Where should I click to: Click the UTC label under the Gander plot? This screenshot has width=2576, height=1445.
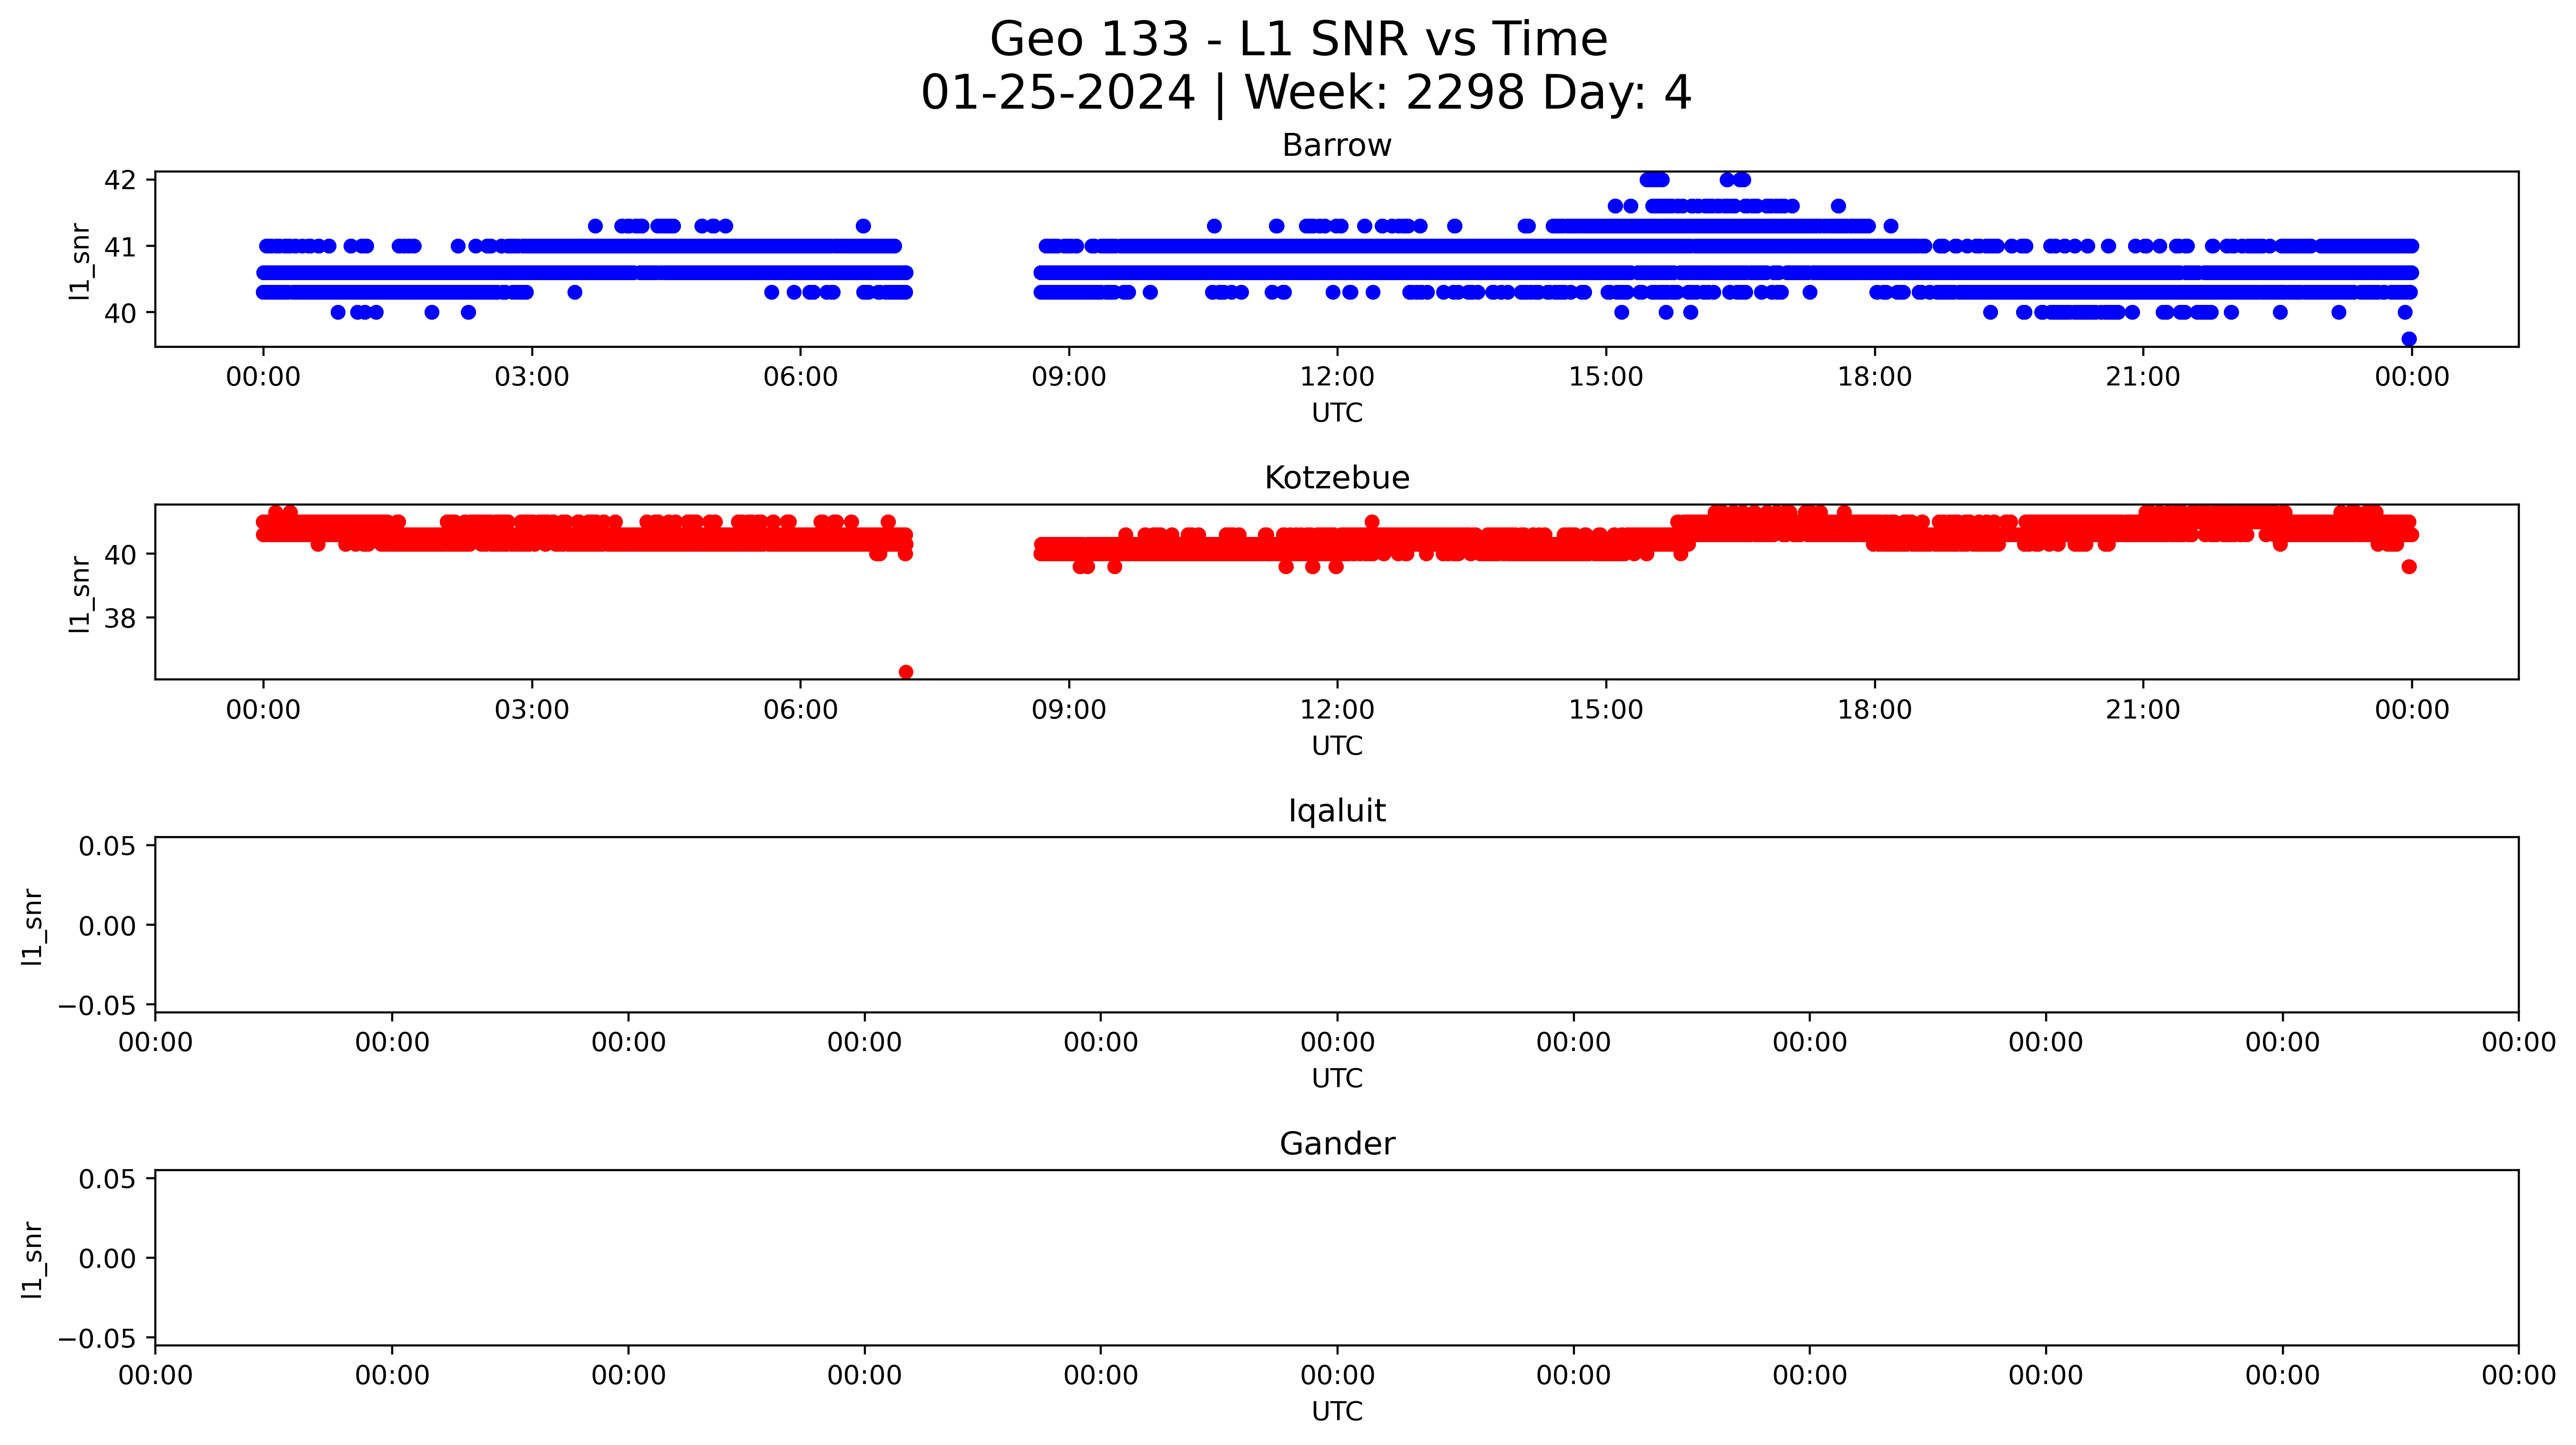pos(1337,1412)
